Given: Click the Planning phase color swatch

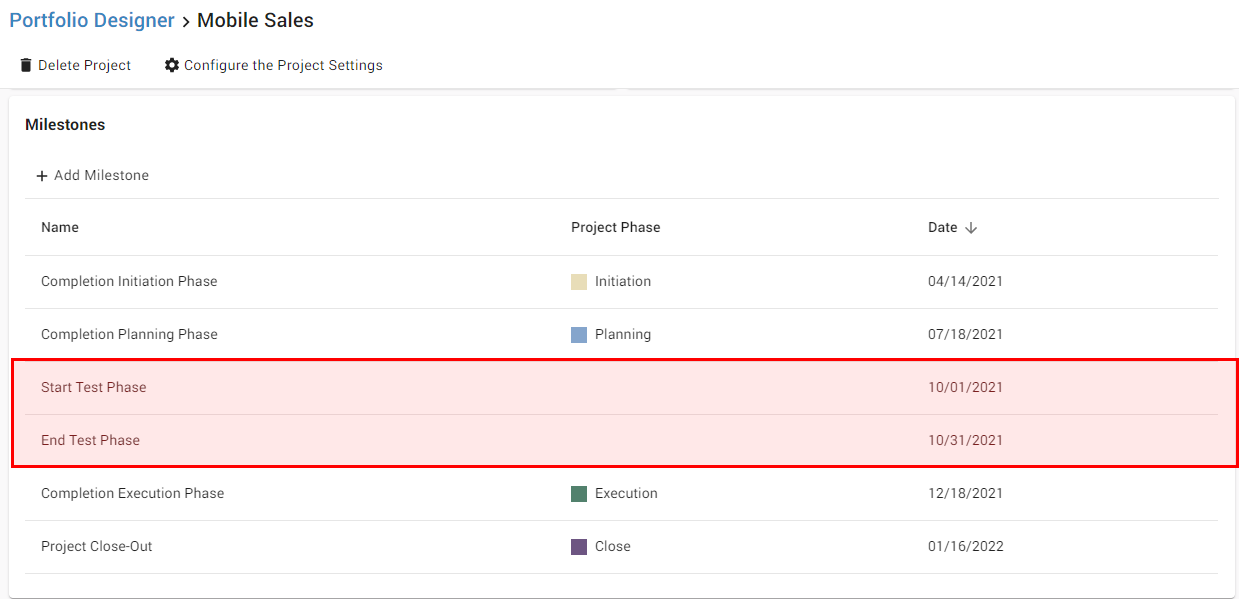Looking at the screenshot, I should pyautogui.click(x=579, y=335).
